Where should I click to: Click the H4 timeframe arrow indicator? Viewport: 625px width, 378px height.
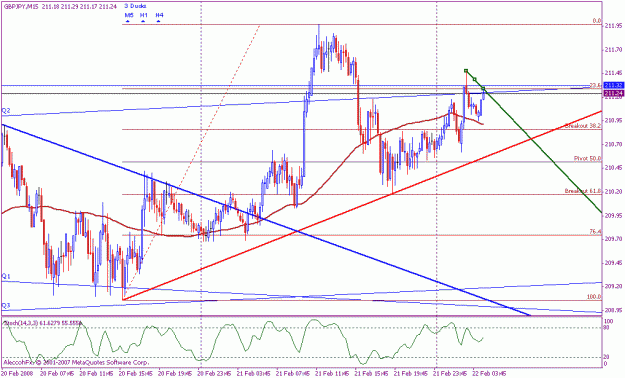point(159,20)
